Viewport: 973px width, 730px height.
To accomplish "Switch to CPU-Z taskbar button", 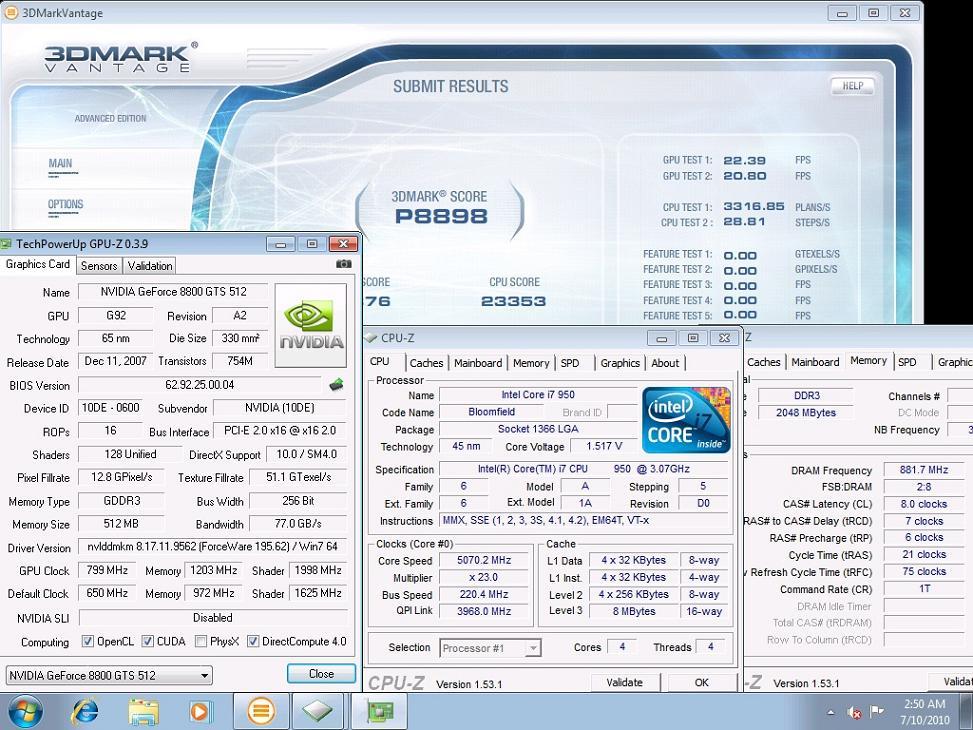I will click(318, 711).
